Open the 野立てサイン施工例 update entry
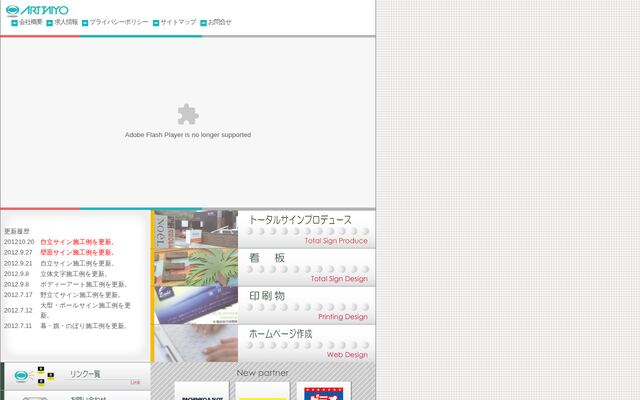This screenshot has height=400, width=640. pyautogui.click(x=80, y=295)
